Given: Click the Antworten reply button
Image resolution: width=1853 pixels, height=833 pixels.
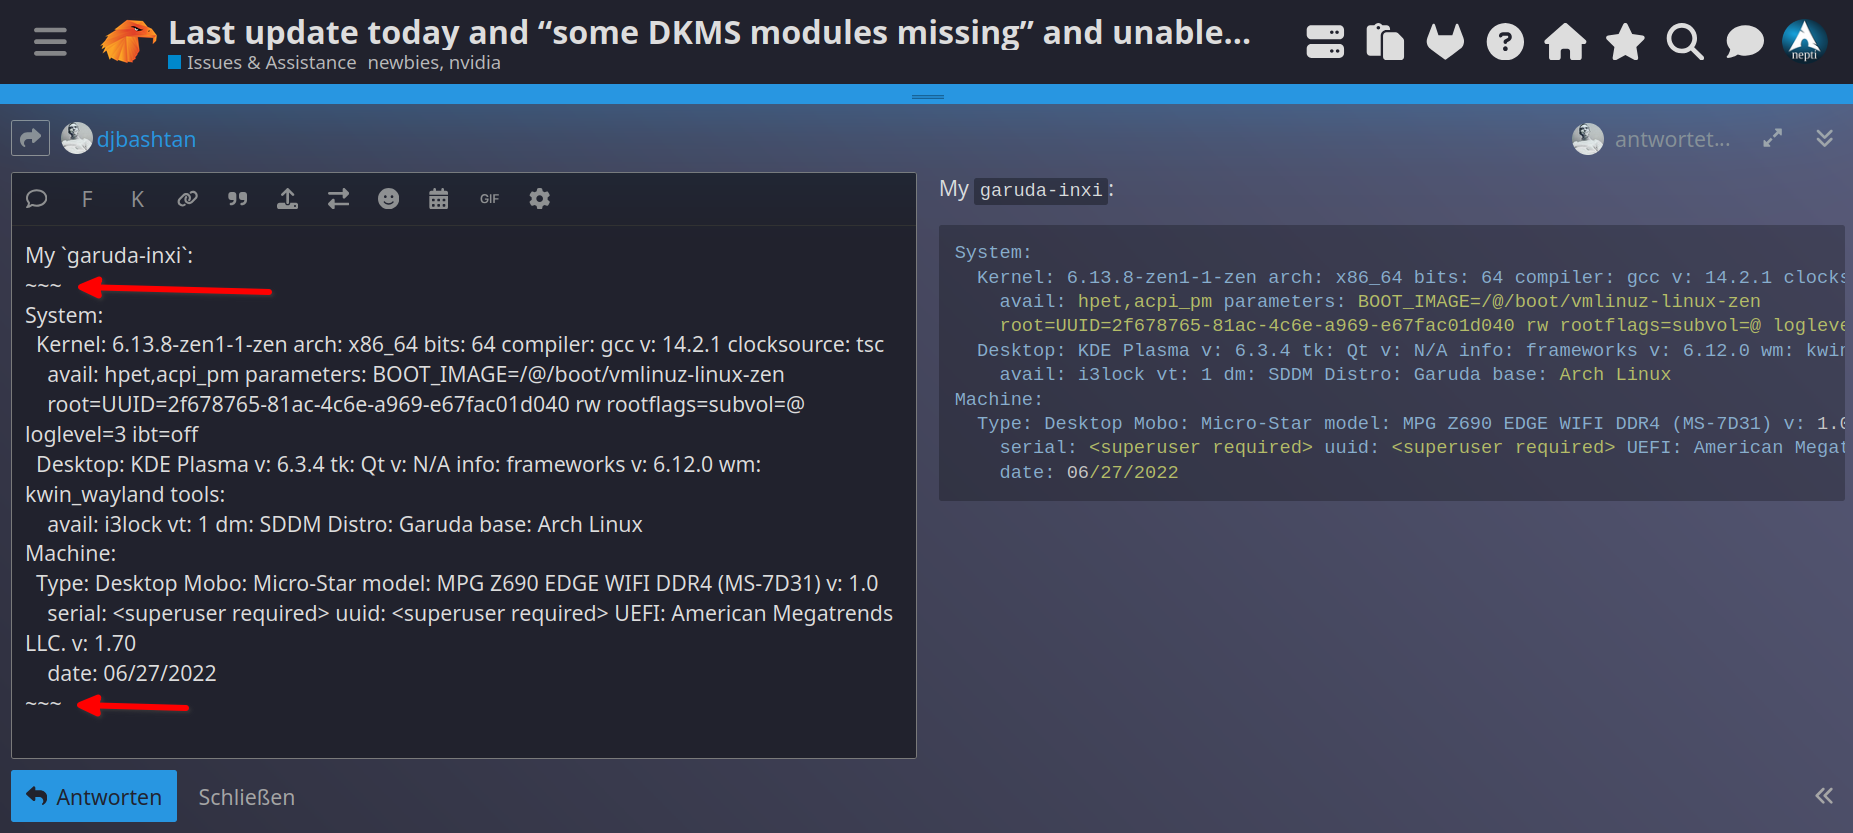Looking at the screenshot, I should 94,796.
